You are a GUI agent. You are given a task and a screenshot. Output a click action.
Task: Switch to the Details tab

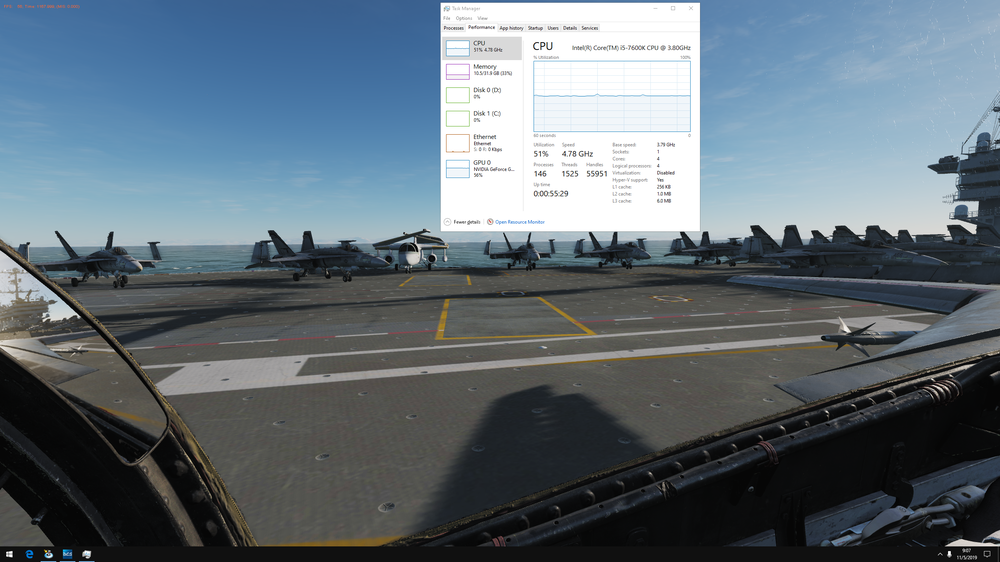click(570, 28)
